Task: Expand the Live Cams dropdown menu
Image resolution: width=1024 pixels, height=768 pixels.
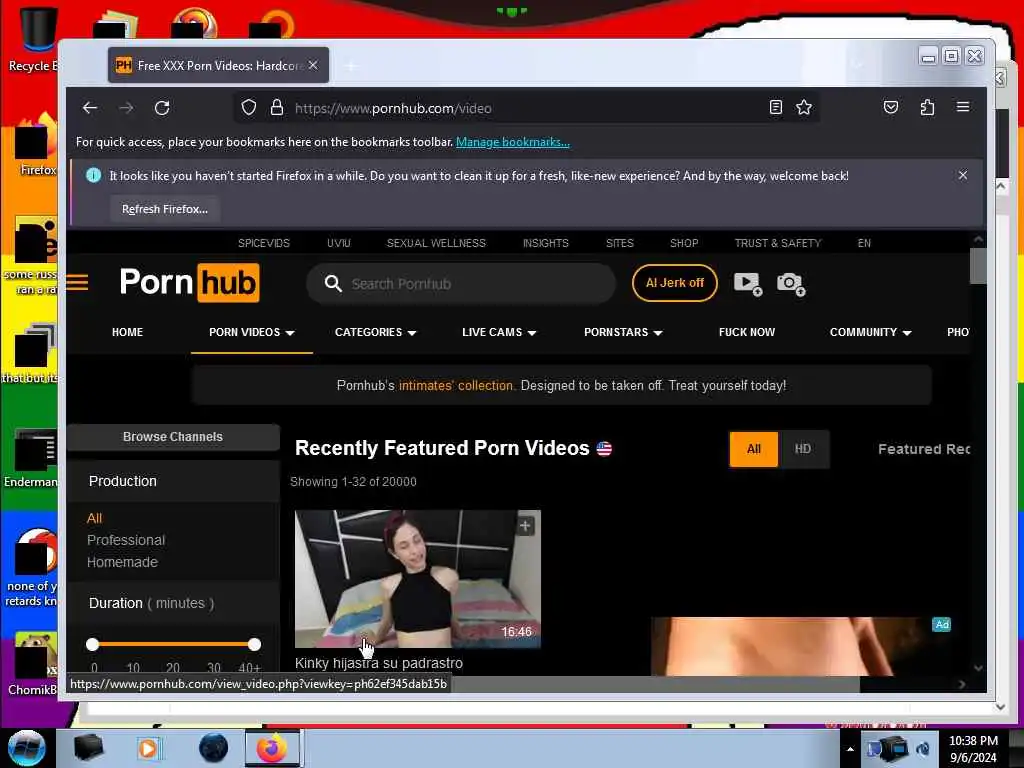Action: coord(499,332)
